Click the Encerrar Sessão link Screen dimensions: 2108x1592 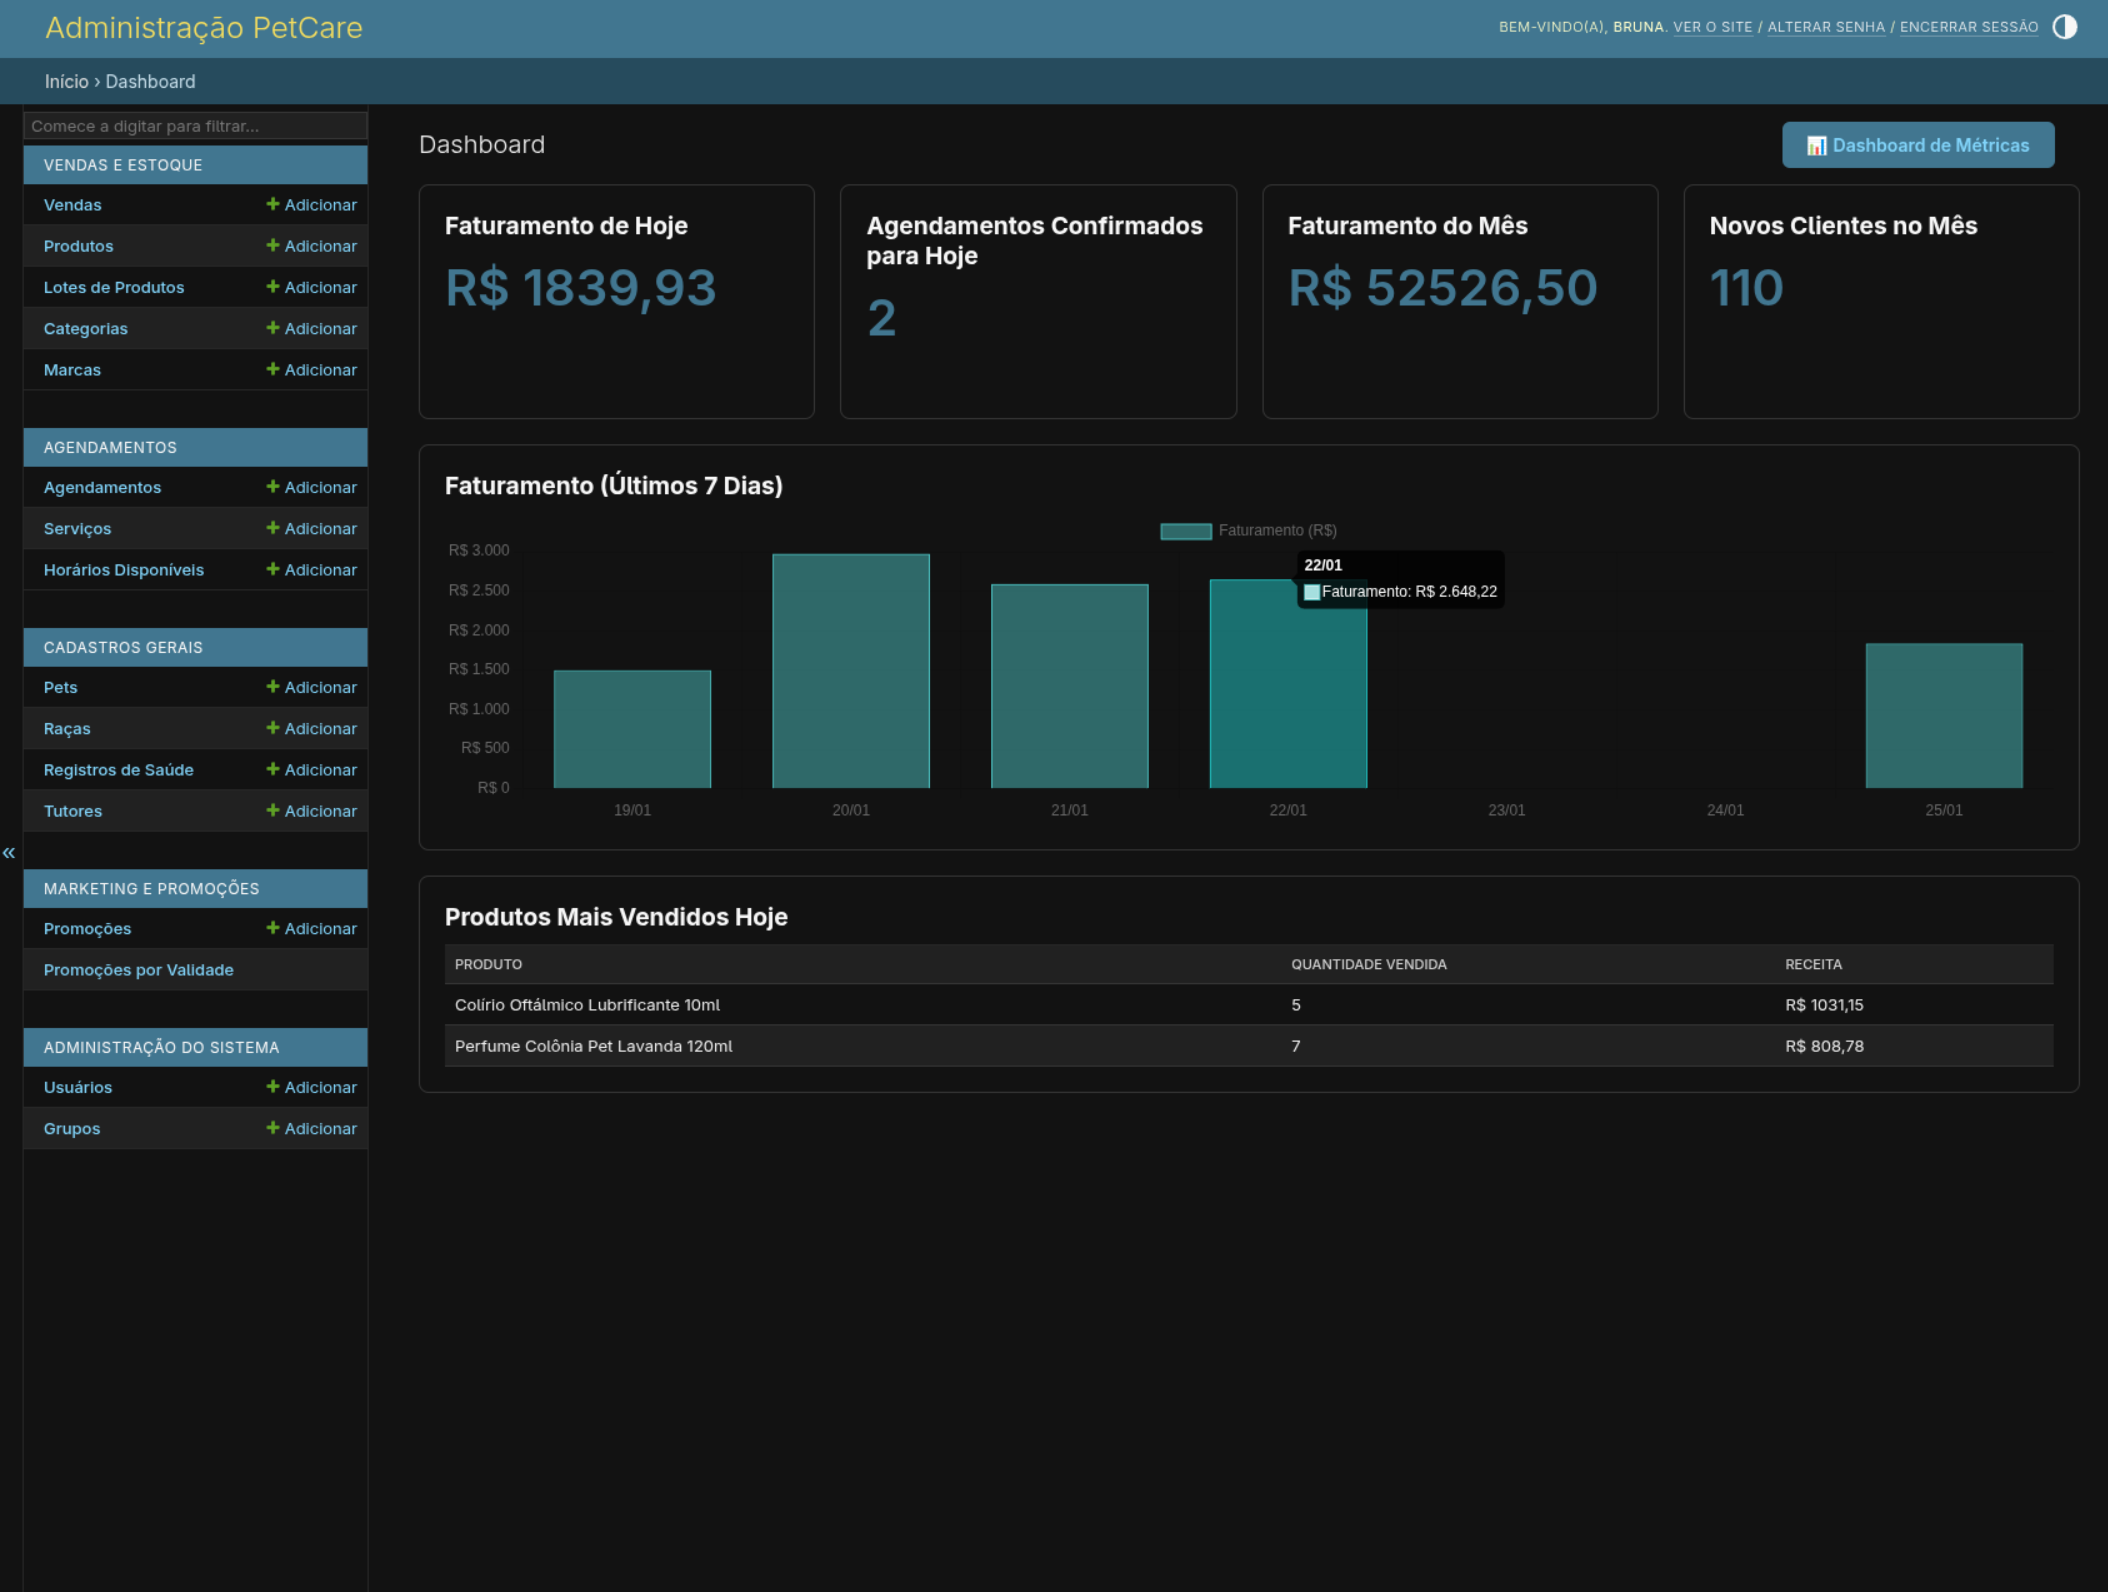point(1966,27)
